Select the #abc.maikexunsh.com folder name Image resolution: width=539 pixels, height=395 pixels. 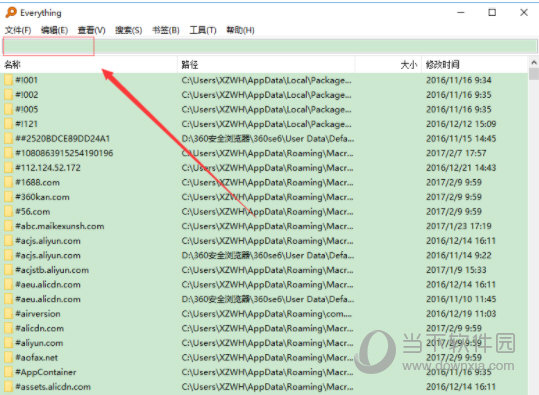pos(60,226)
